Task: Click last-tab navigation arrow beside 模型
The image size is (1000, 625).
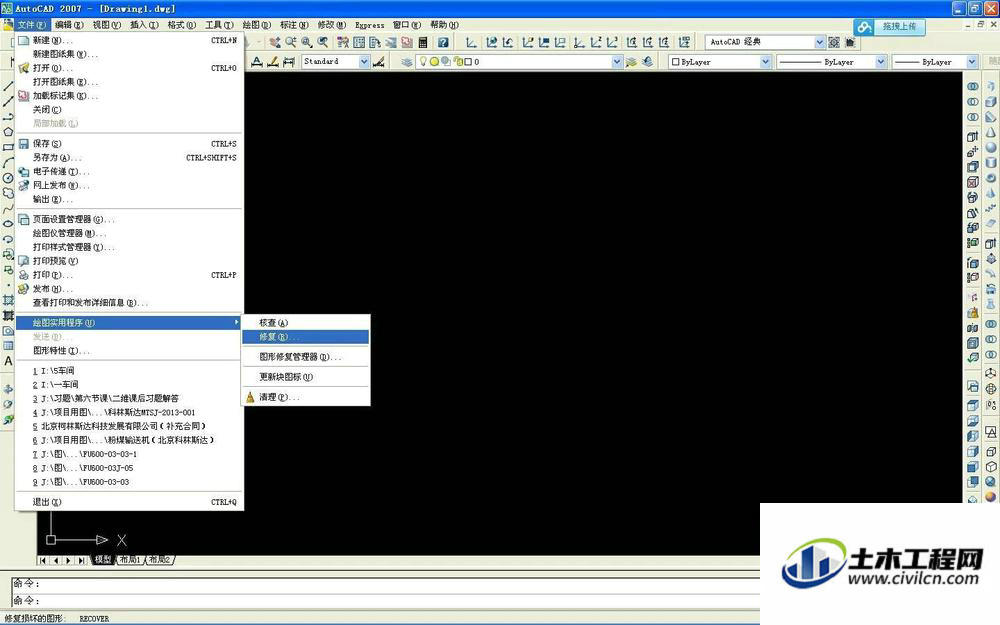Action: [81, 560]
